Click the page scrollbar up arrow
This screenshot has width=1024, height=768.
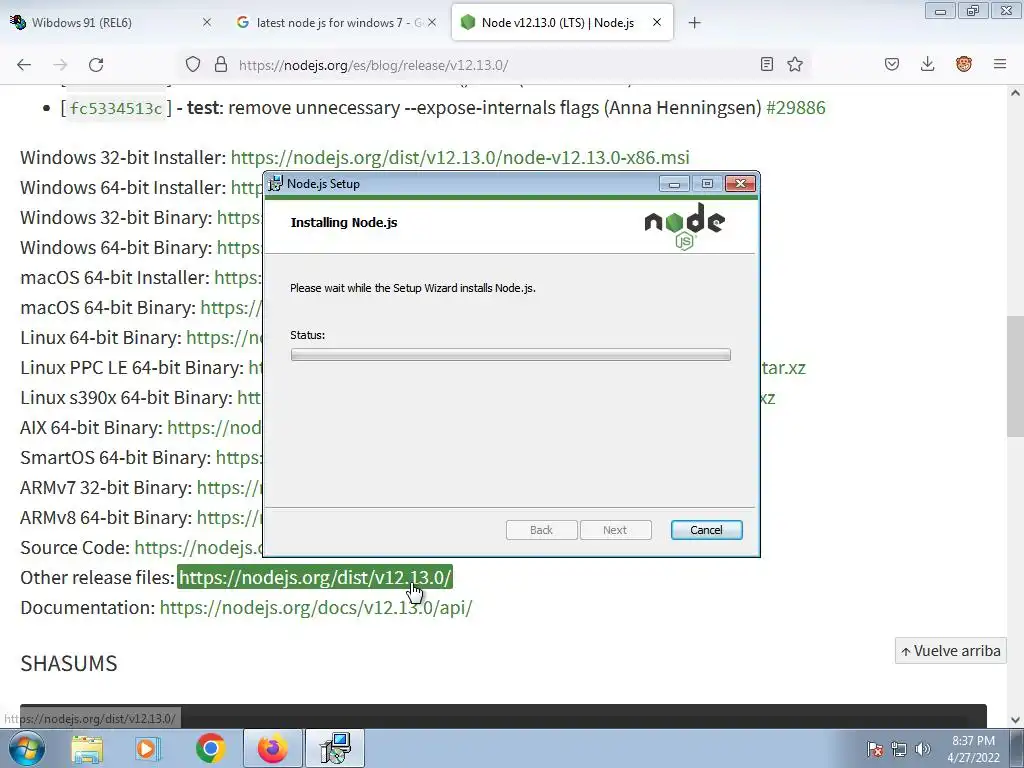click(x=1015, y=93)
